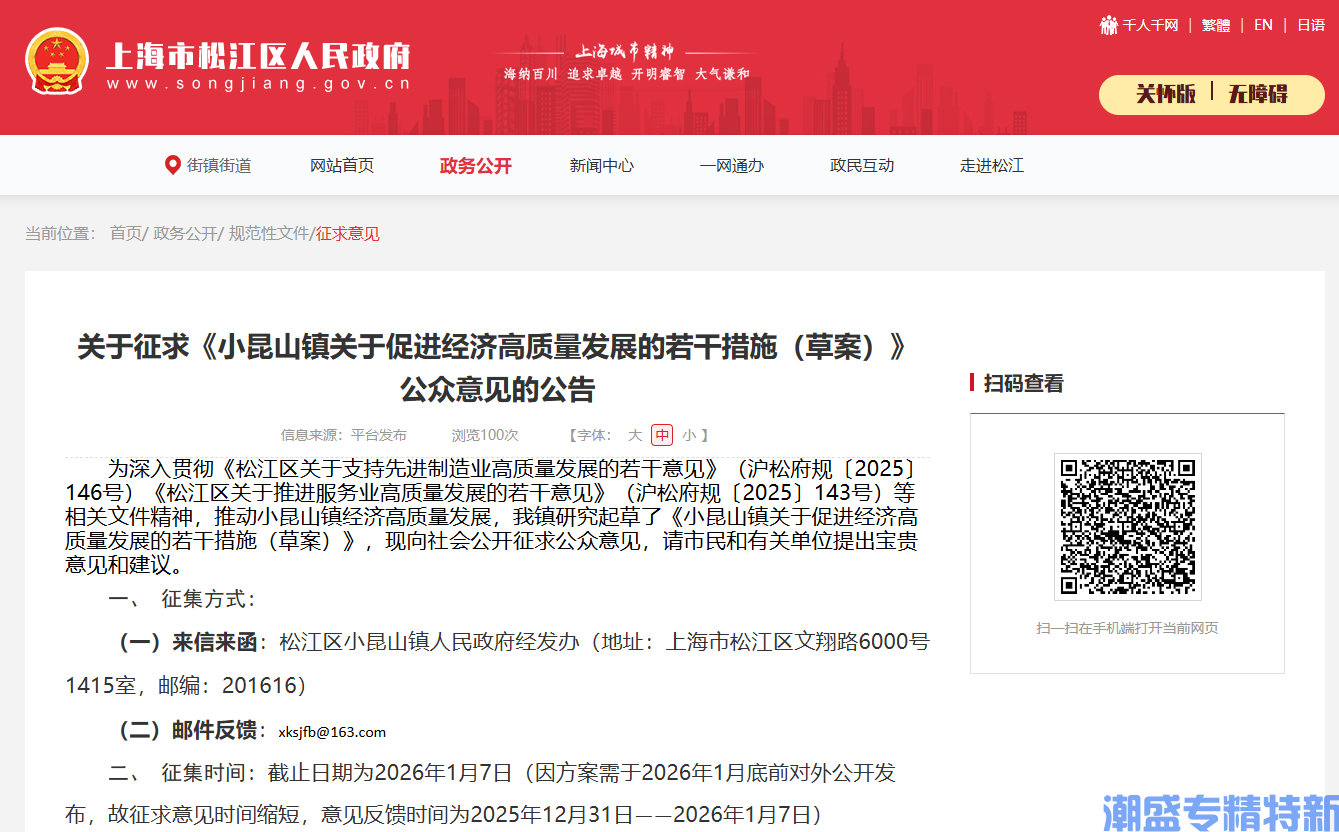Enable 关怀版 care mode
1339x832 pixels.
(1166, 94)
